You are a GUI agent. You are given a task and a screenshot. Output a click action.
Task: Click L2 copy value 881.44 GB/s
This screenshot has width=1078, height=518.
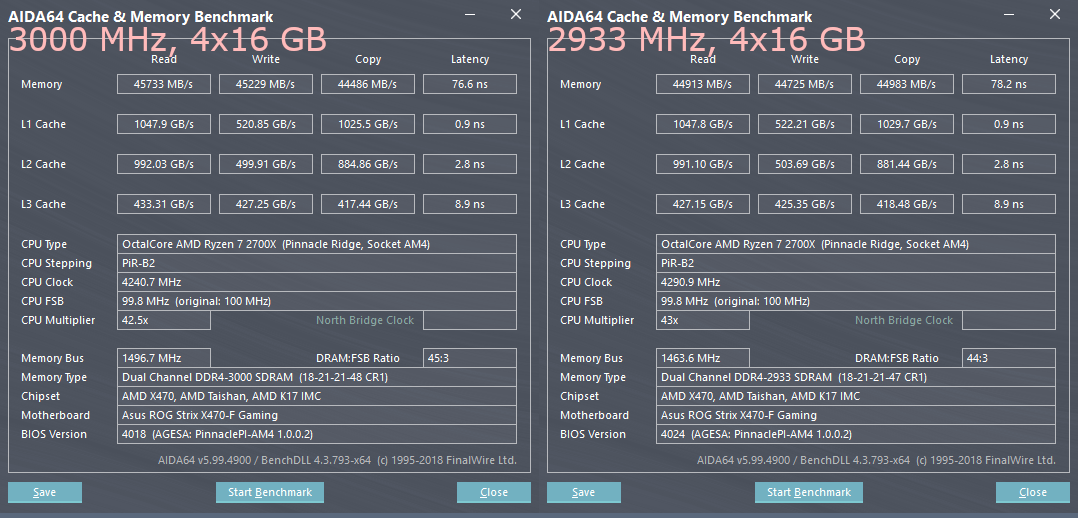point(907,164)
